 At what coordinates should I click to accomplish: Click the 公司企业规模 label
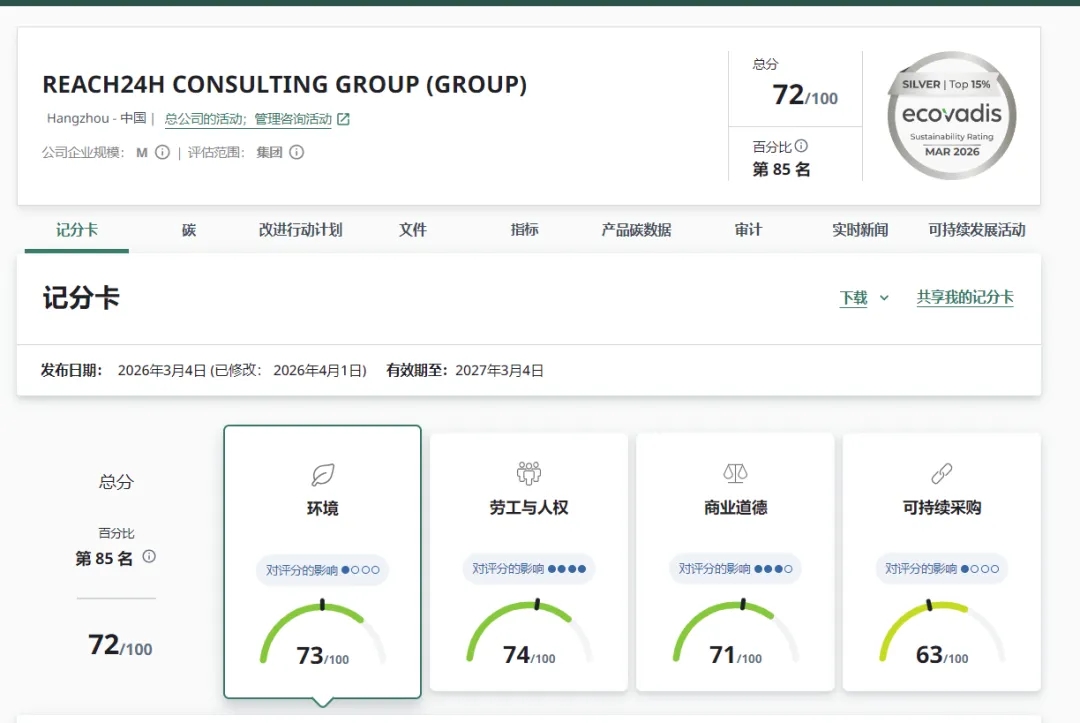point(83,152)
